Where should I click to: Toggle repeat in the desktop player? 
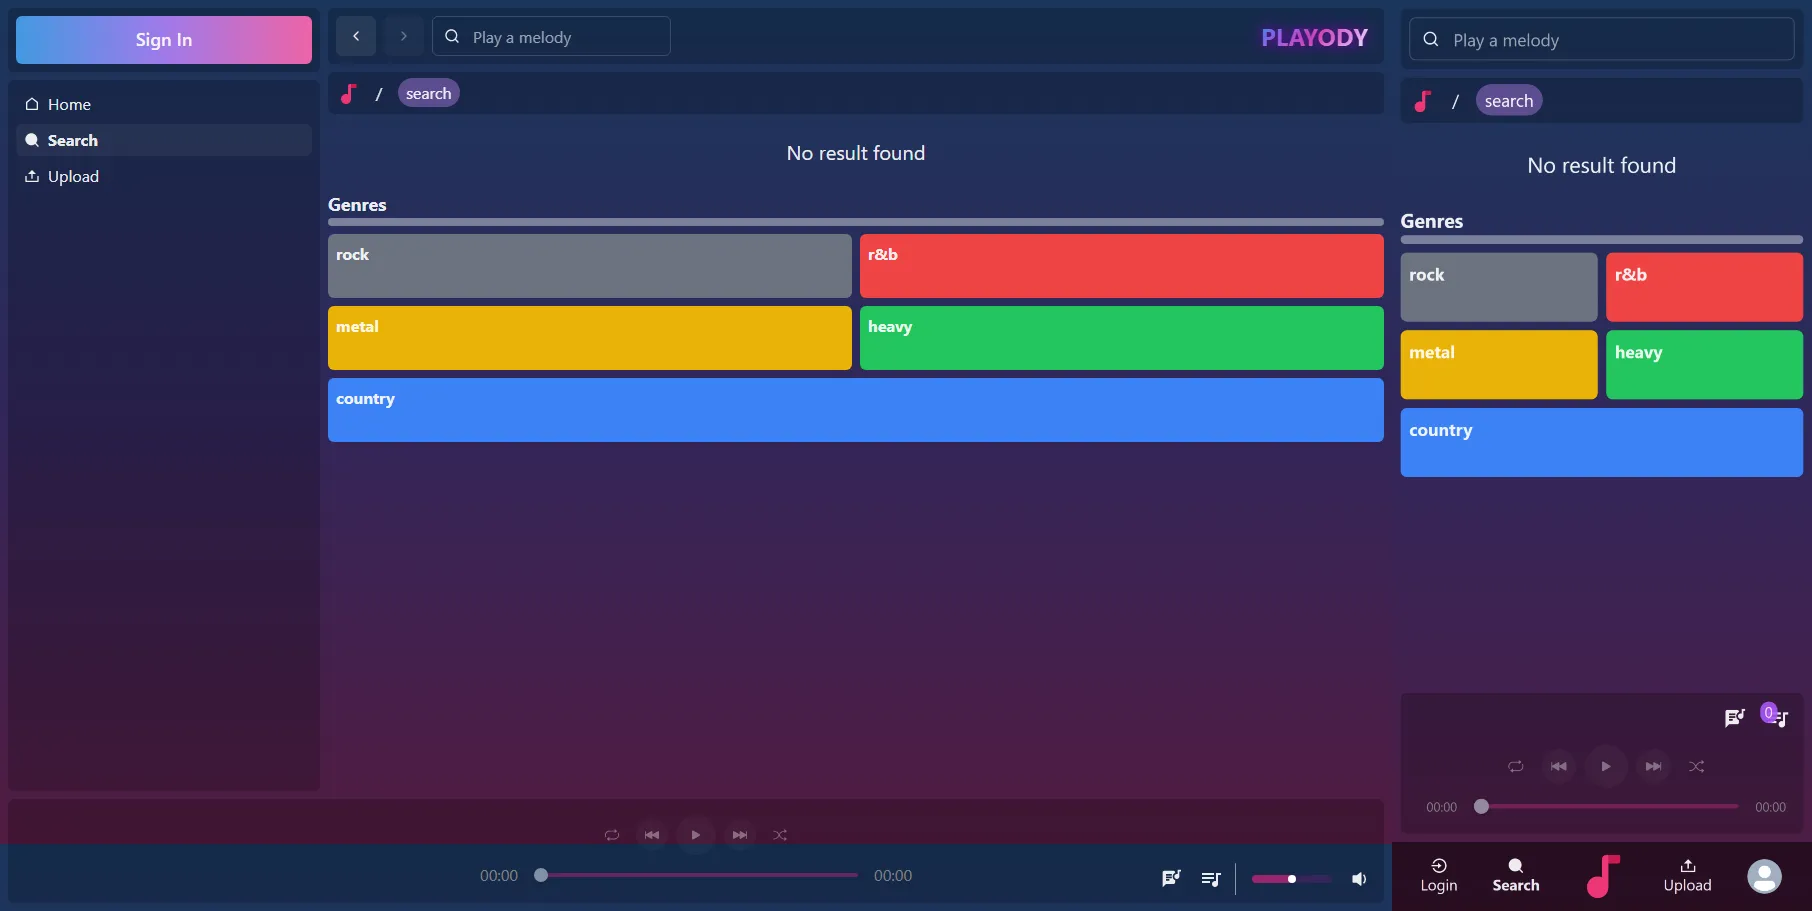[x=612, y=835]
